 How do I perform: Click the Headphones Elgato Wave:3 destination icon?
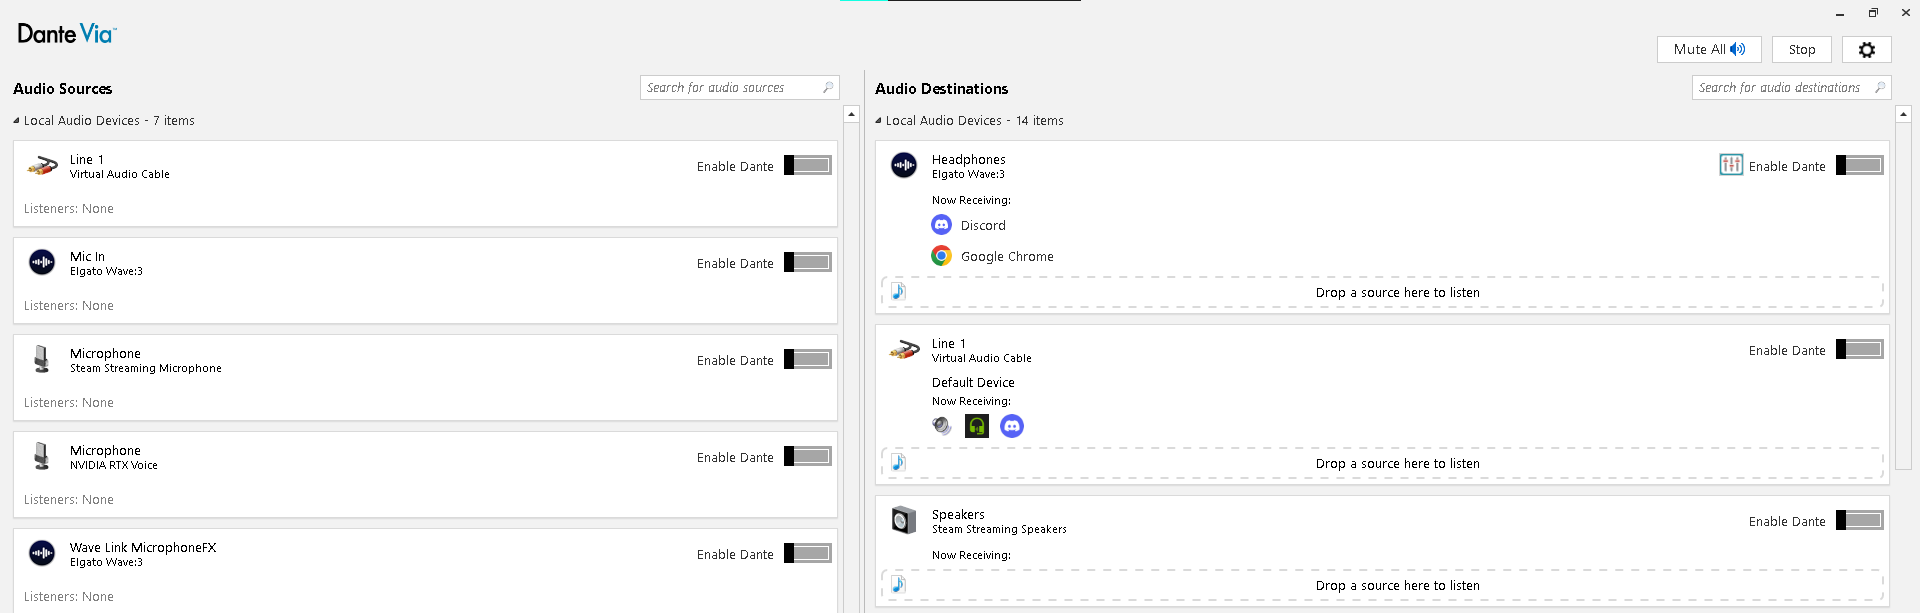(x=904, y=165)
